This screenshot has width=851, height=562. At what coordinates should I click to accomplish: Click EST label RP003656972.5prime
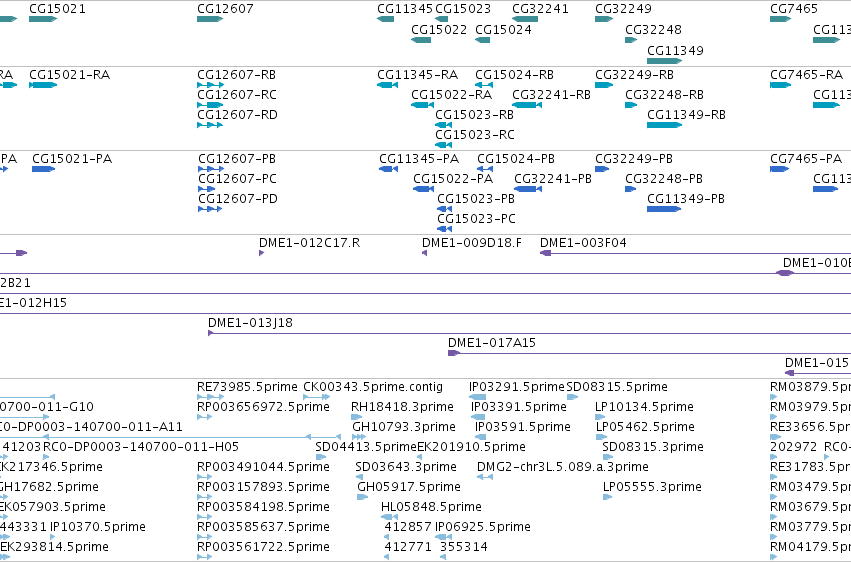coord(263,407)
